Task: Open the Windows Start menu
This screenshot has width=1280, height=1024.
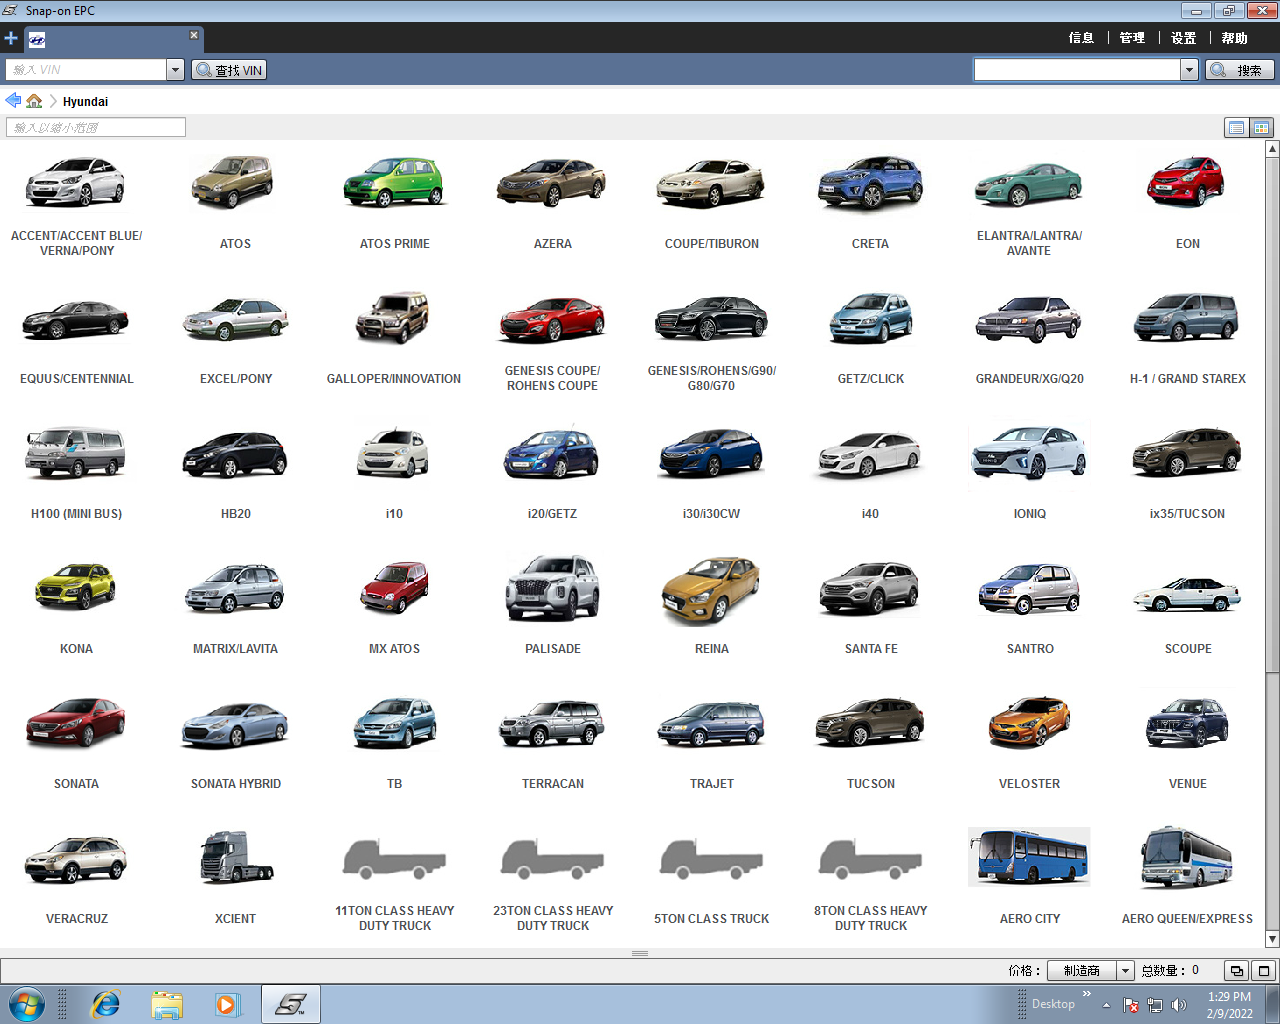Action: coord(26,1004)
